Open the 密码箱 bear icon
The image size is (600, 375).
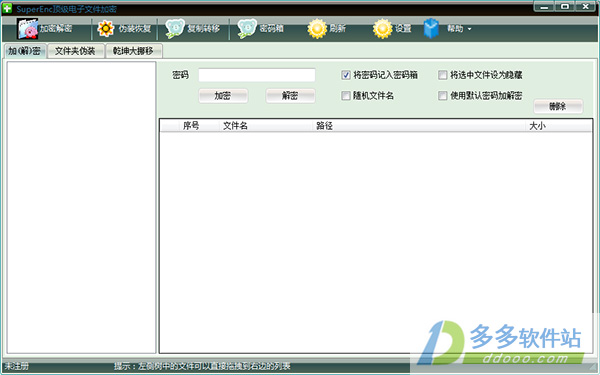247,29
